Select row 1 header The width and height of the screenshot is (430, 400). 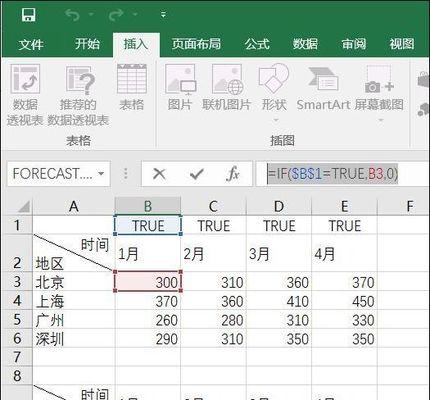point(17,225)
